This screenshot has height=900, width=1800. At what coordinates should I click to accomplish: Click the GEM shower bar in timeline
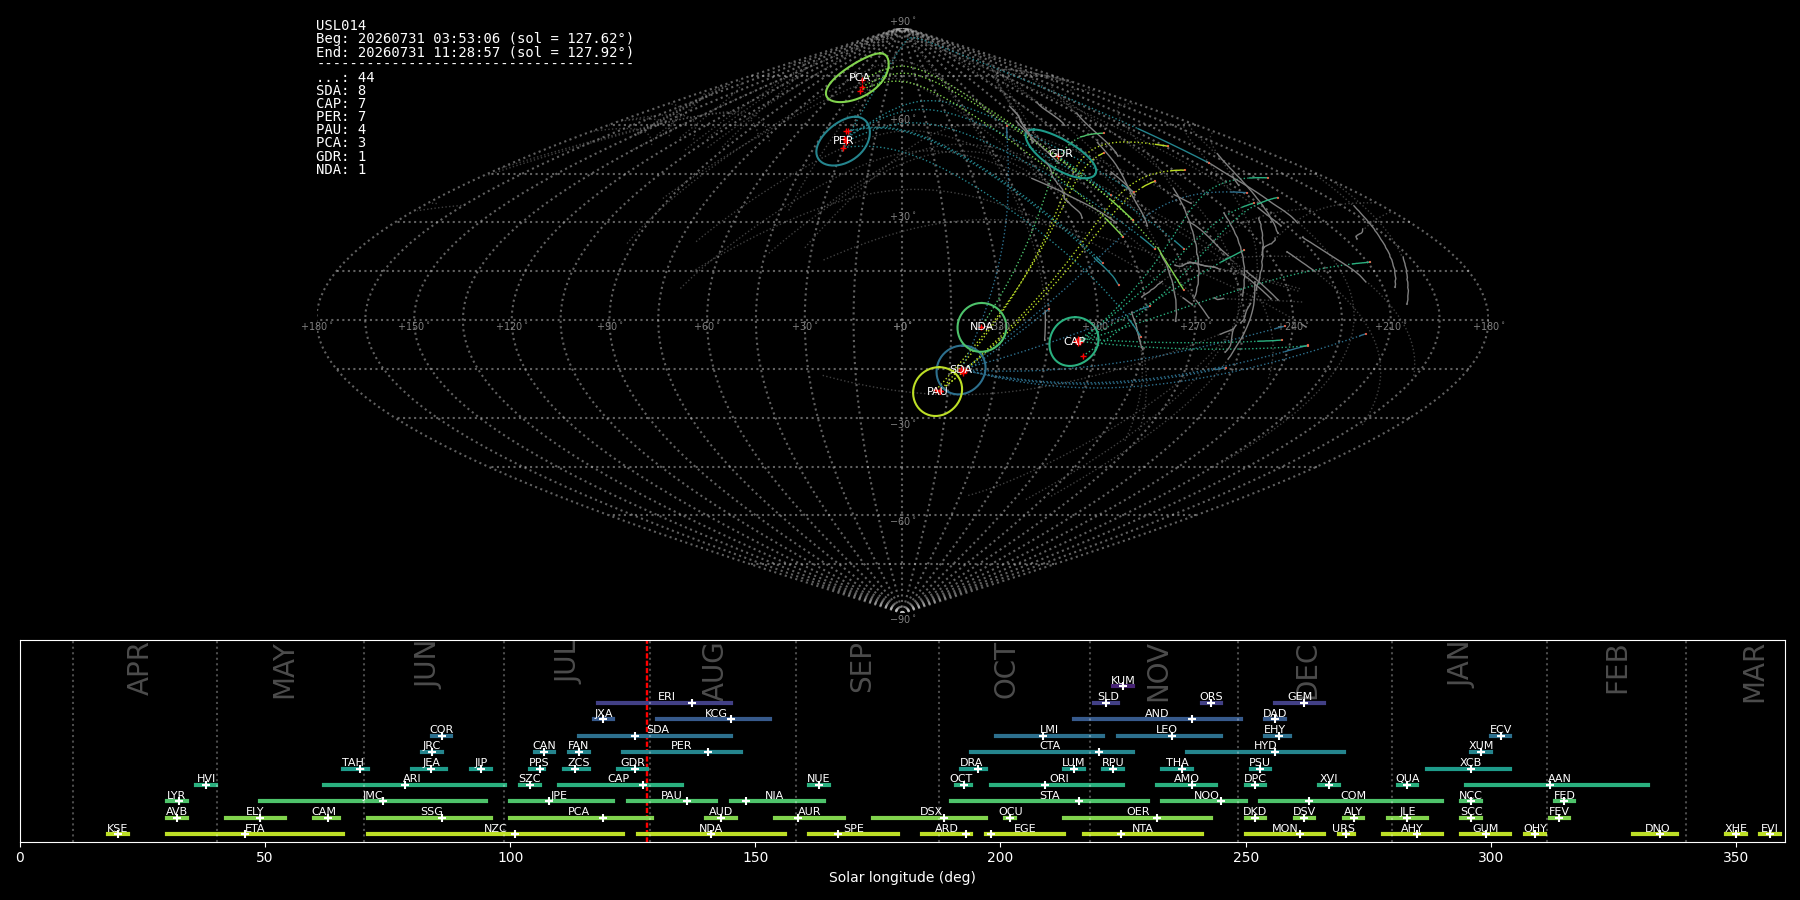(1299, 703)
